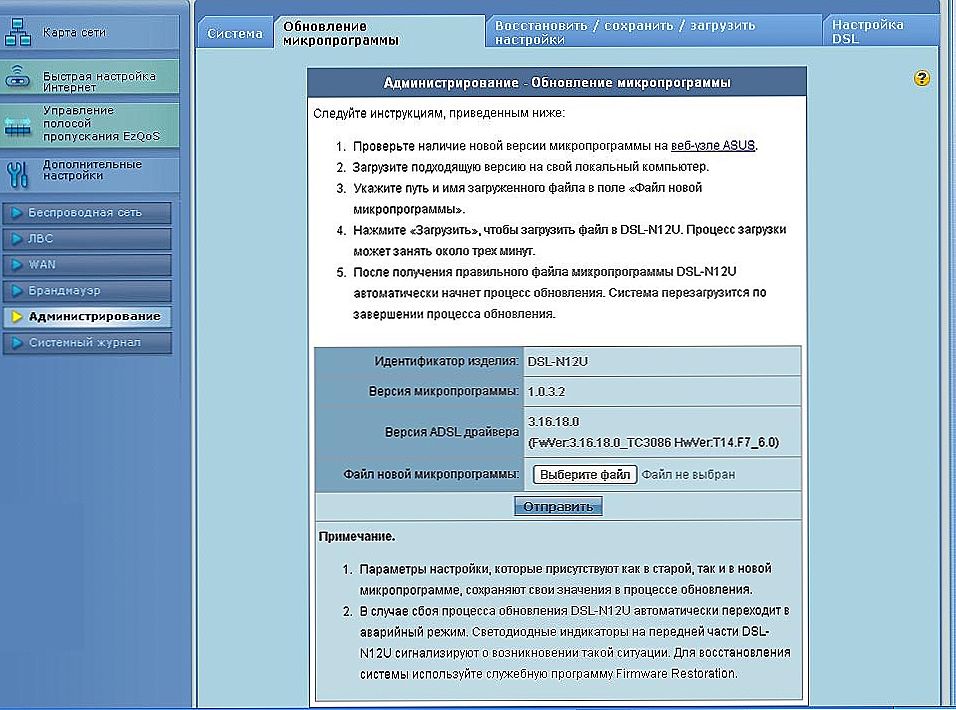956x710 pixels.
Task: Click the Версия ADSL драйвера label
Action: [452, 432]
